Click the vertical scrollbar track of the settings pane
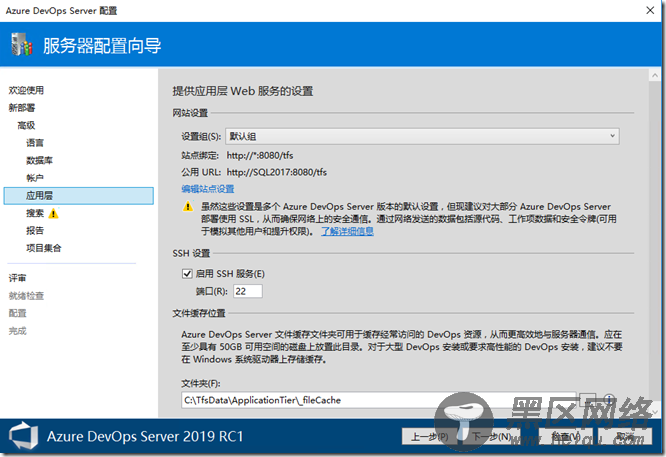Viewport: 666px width, 457px height. tap(655, 242)
